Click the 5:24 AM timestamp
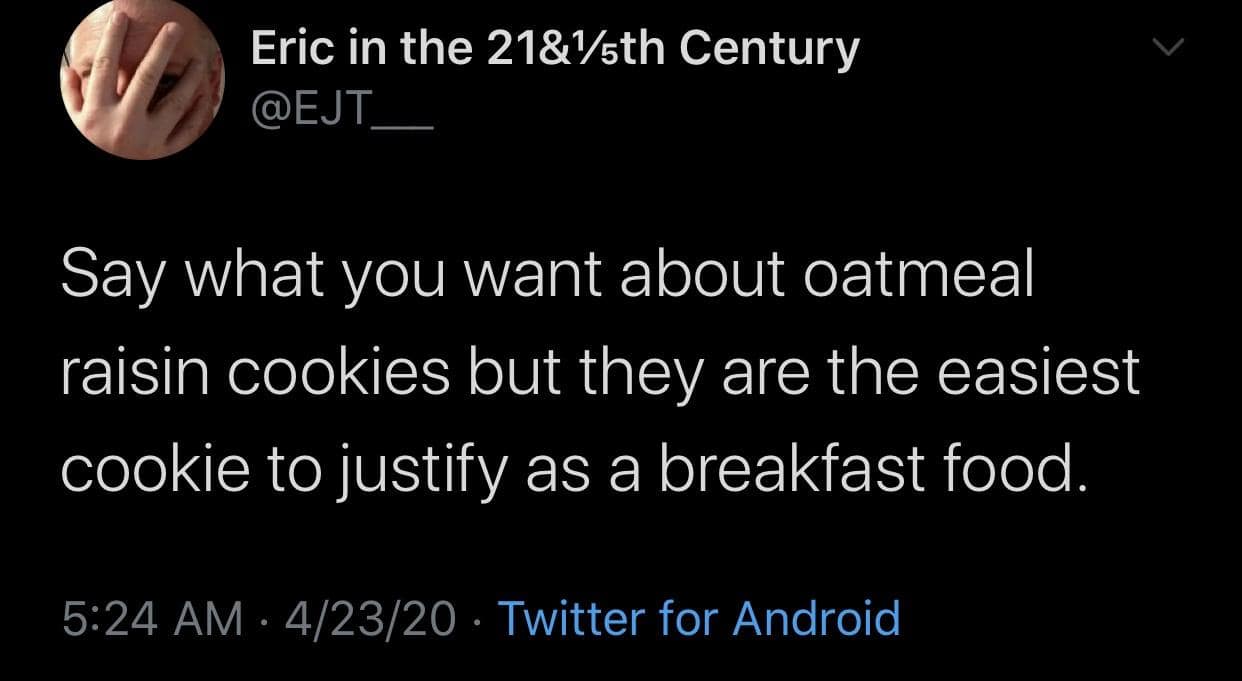Screen dimensions: 1242x681 pos(152,617)
